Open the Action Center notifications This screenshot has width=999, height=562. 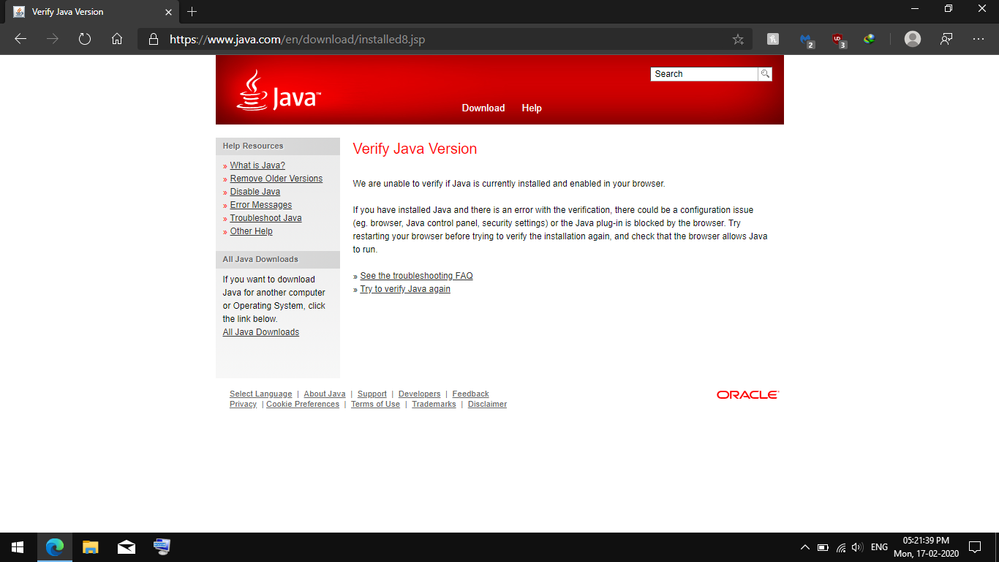coord(975,547)
